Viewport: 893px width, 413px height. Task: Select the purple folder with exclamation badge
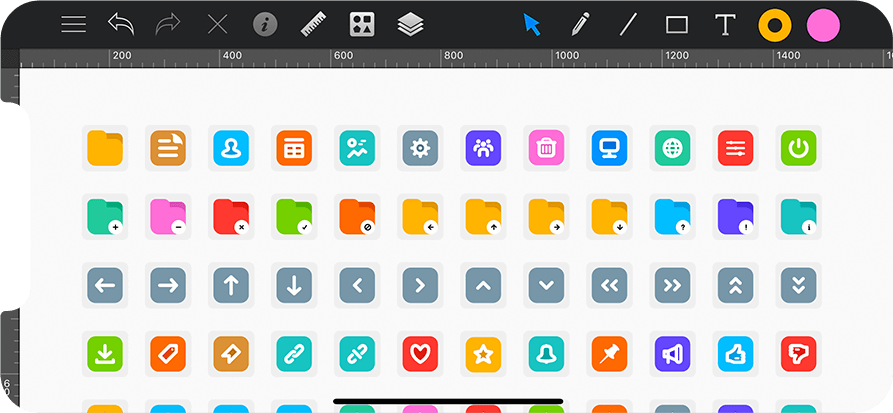point(736,216)
